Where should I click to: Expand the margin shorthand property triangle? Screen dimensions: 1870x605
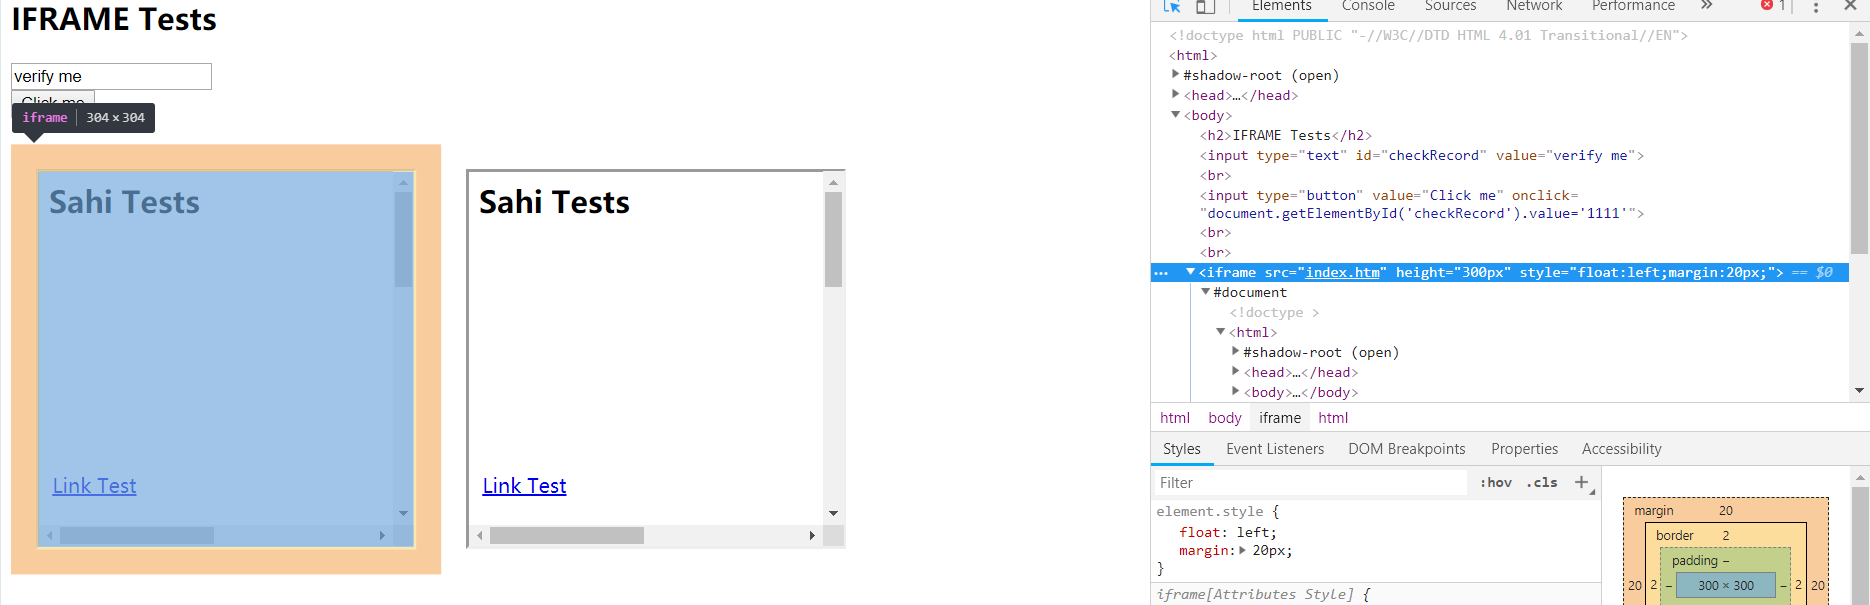tap(1243, 550)
